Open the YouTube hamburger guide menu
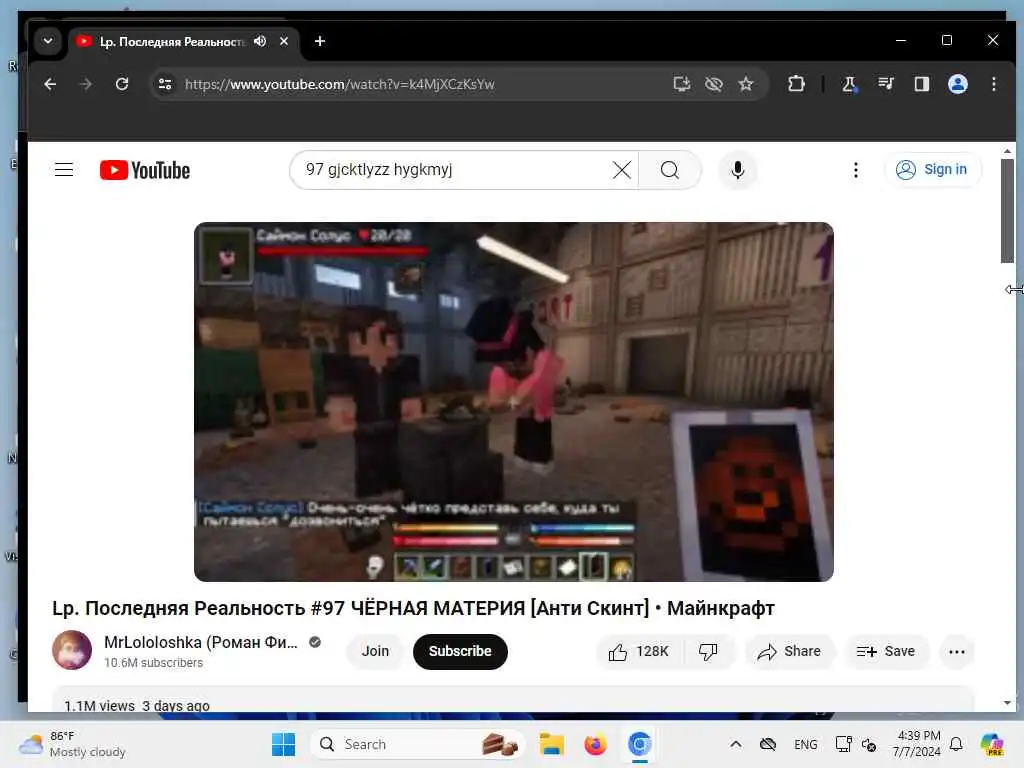The height and width of the screenshot is (768, 1024). click(x=64, y=170)
